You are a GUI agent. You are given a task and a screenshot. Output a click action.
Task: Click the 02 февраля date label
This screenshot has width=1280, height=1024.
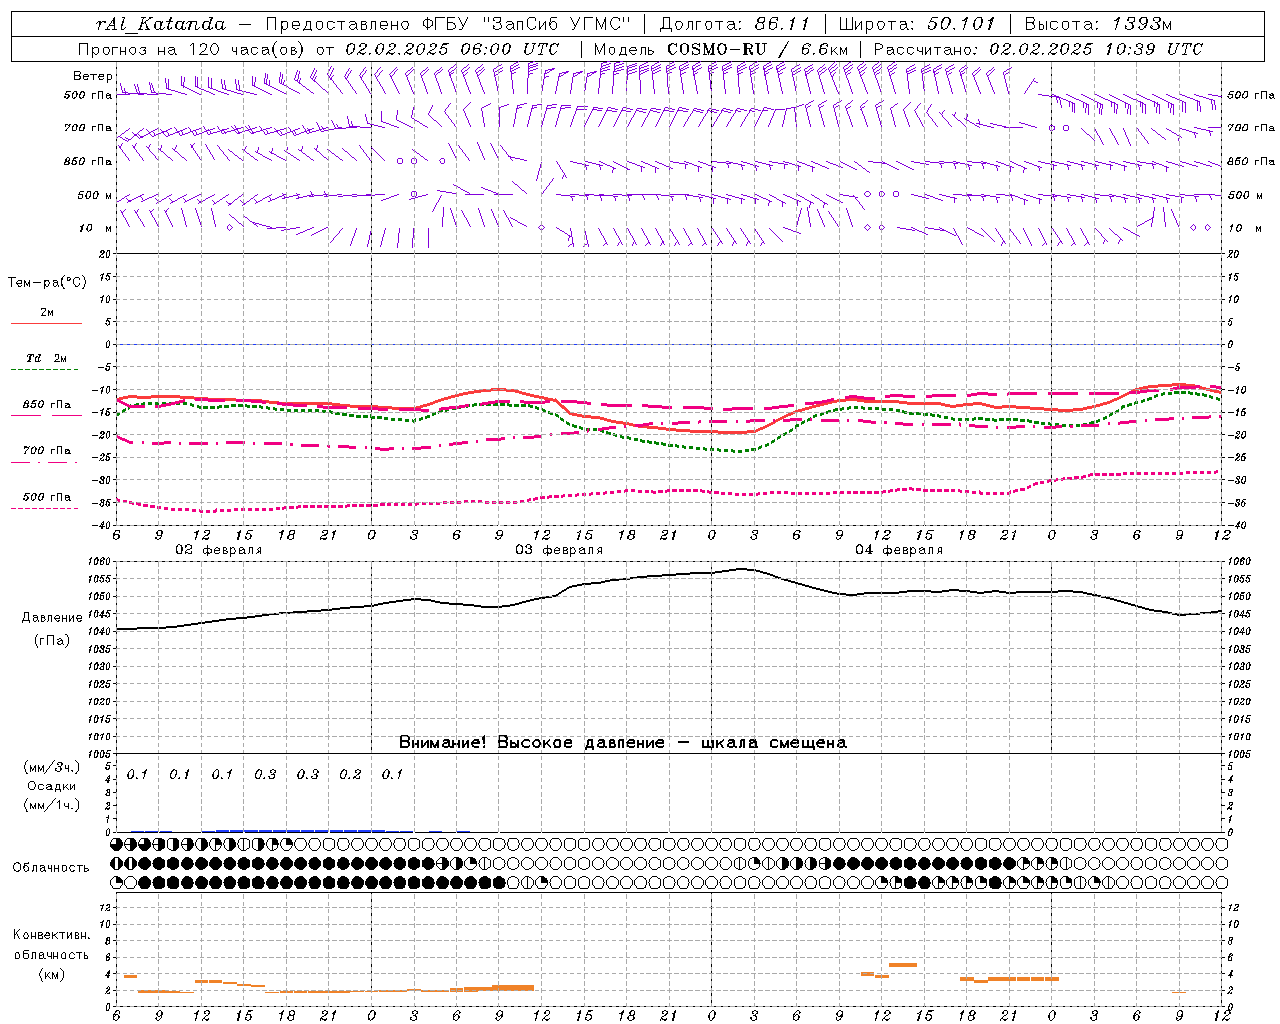(219, 550)
